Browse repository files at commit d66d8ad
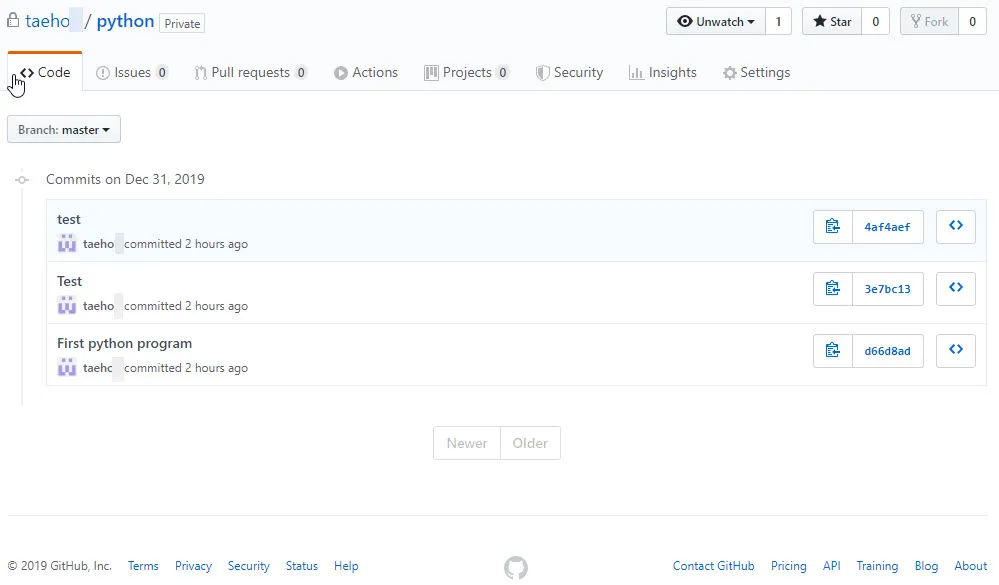The width and height of the screenshot is (999, 585). point(955,350)
